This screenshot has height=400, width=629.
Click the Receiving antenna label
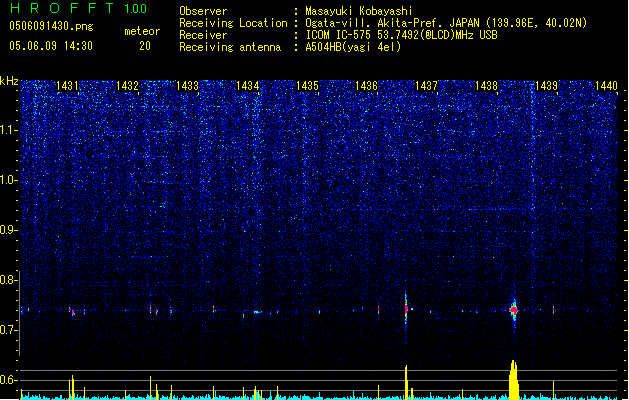click(x=230, y=47)
